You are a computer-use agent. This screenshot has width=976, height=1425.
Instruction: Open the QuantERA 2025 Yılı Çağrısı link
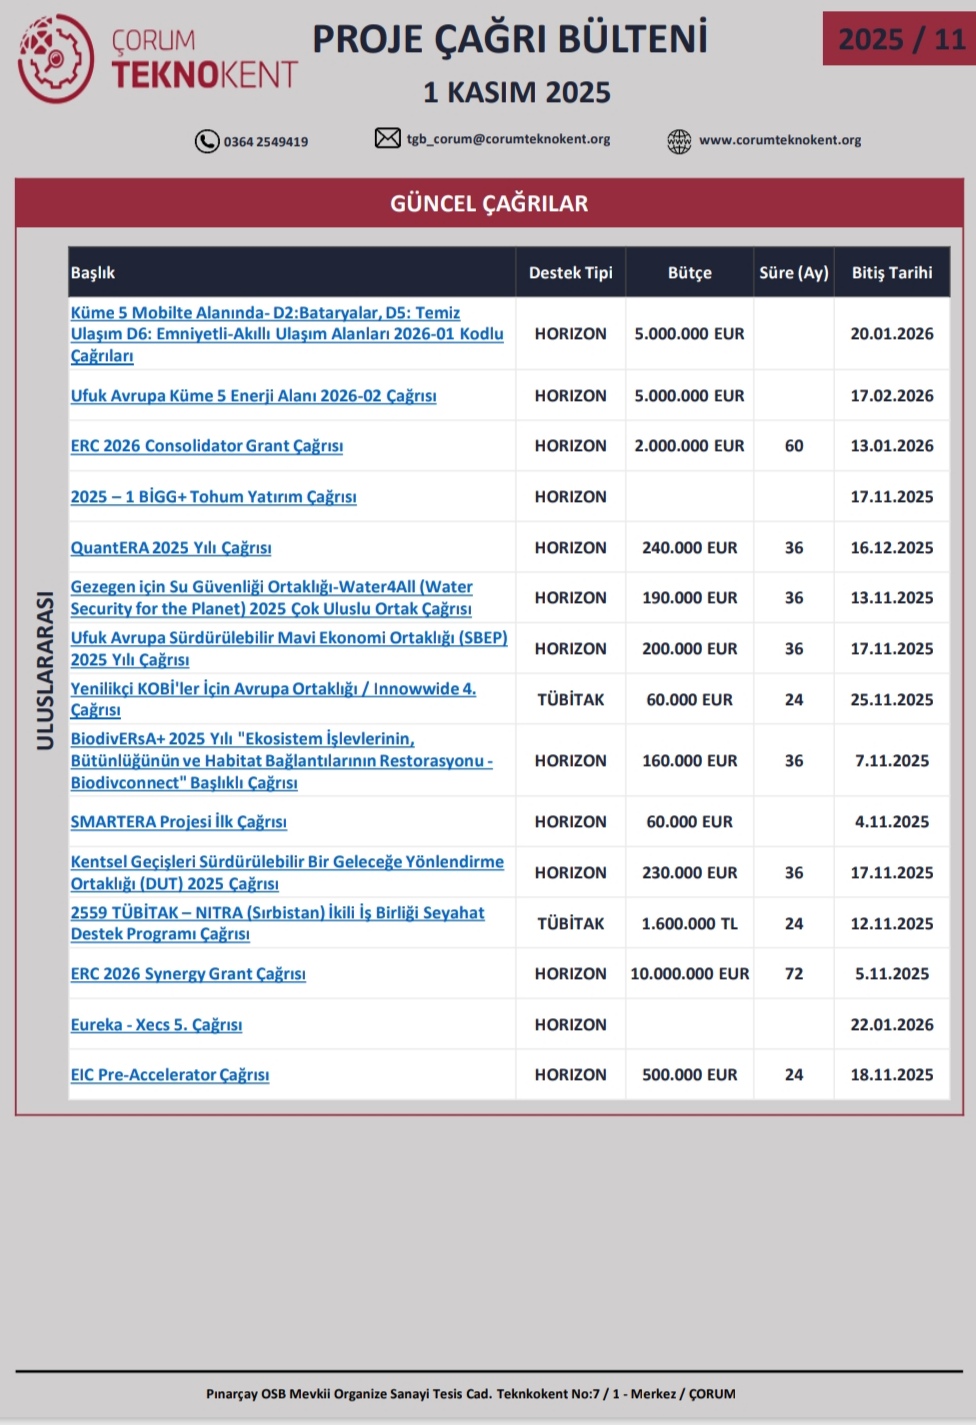point(170,548)
